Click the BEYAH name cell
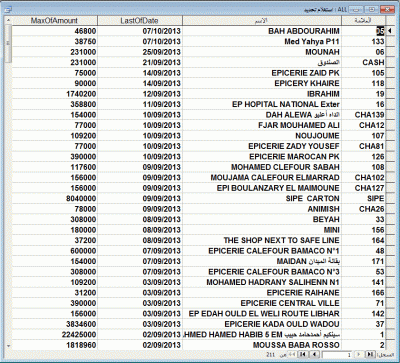400x363 pixels. (x=262, y=219)
